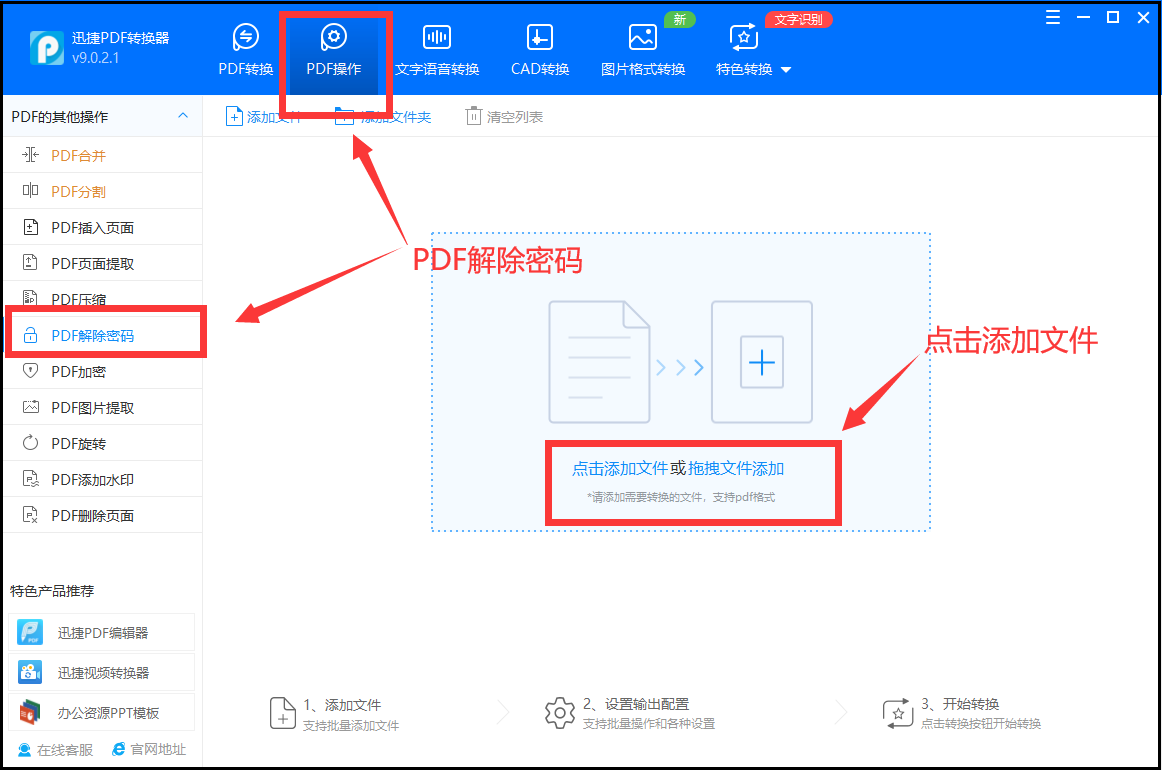Open the 文字语音转换 tab
The image size is (1162, 770).
(x=437, y=50)
